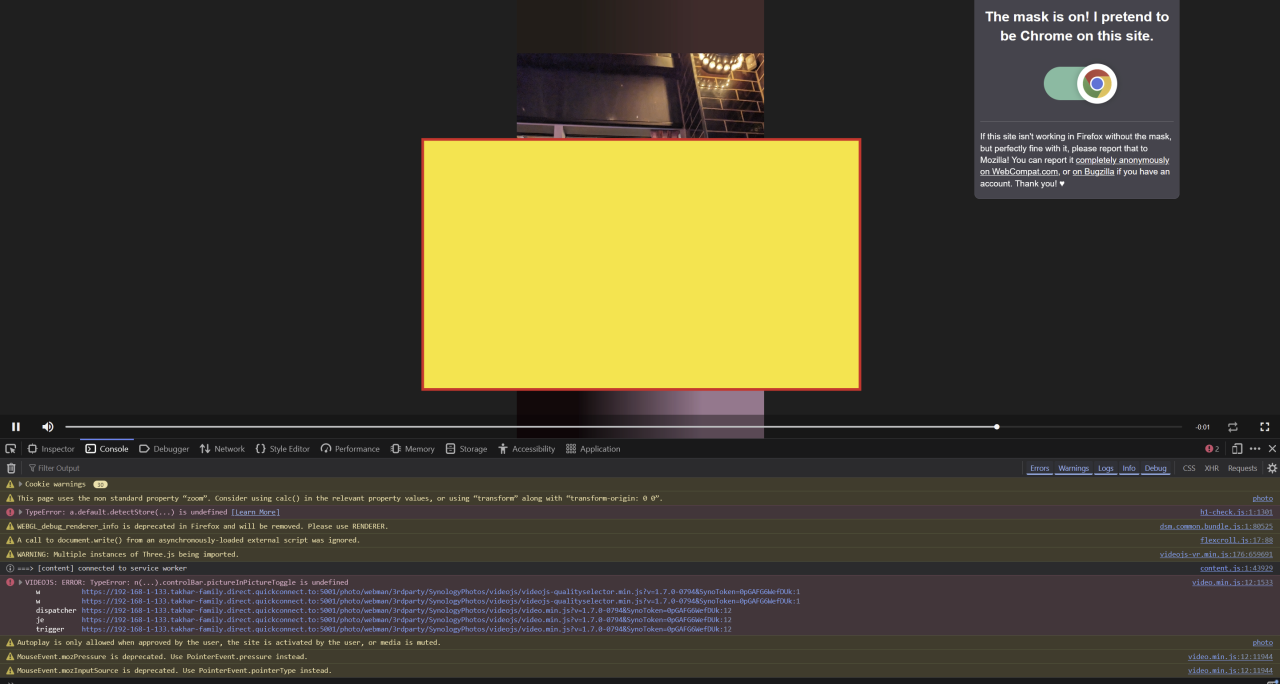Click the Learn More link
Screen dimensions: 1280x684
[255, 512]
